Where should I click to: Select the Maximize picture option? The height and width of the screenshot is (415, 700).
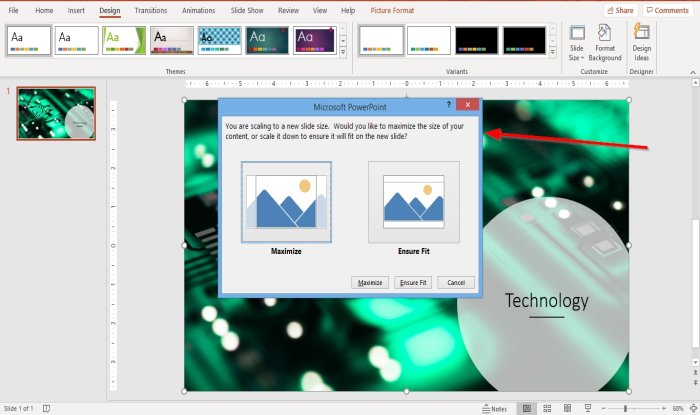click(x=286, y=202)
